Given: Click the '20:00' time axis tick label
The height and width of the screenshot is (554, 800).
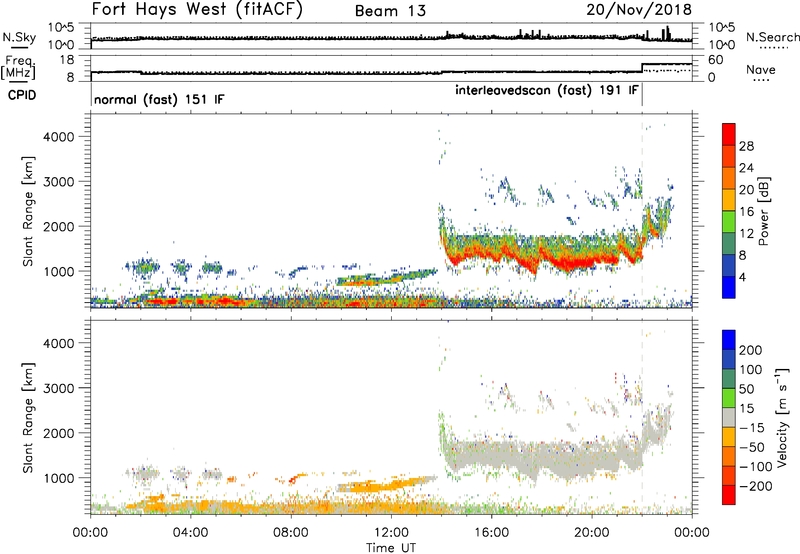Looking at the screenshot, I should point(591,533).
